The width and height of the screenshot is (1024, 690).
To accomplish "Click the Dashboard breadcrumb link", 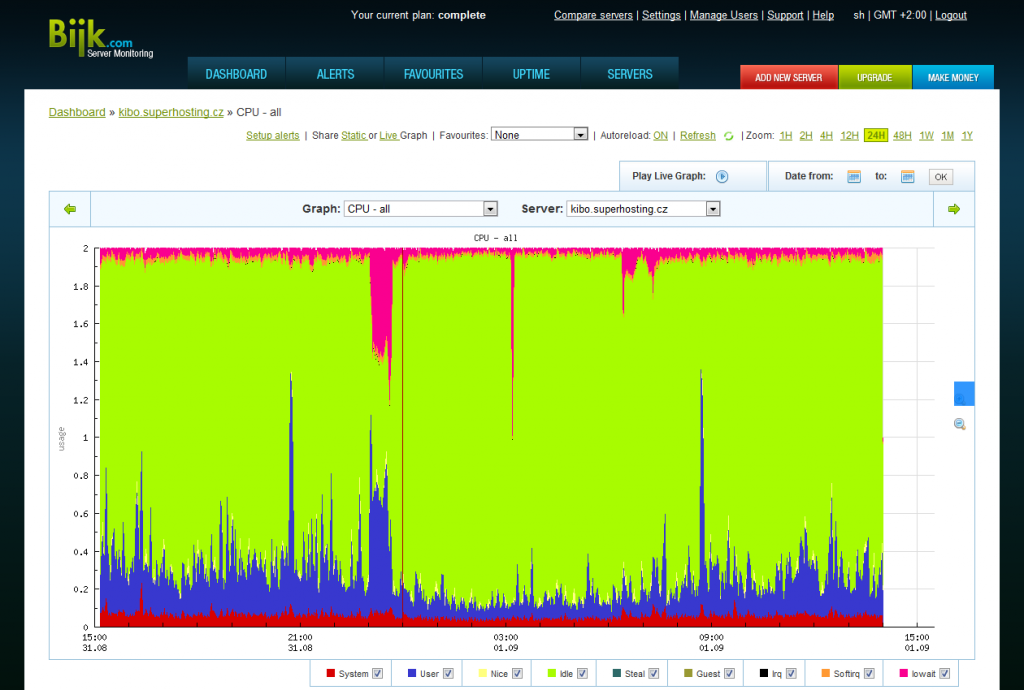I will tap(77, 112).
